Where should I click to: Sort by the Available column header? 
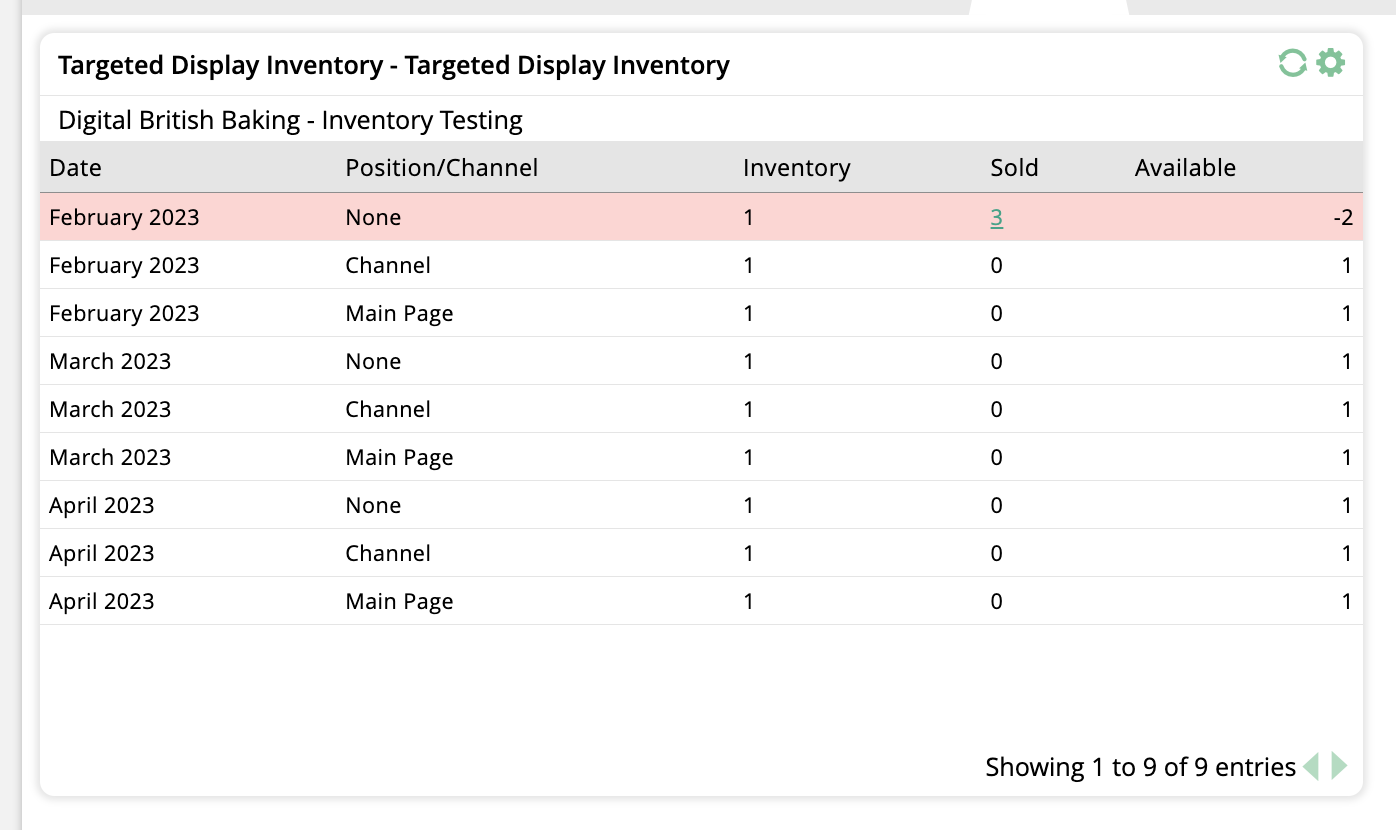pyautogui.click(x=1185, y=167)
